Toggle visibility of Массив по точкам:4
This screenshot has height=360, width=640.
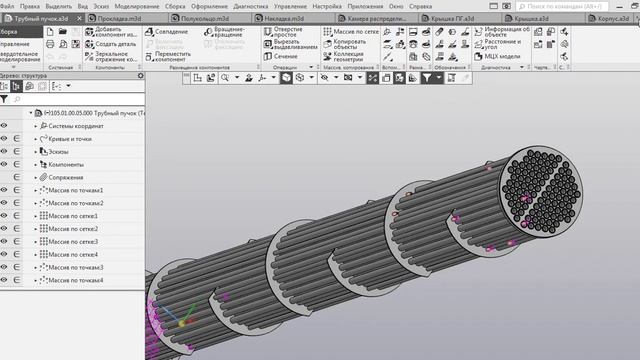pyautogui.click(x=4, y=280)
